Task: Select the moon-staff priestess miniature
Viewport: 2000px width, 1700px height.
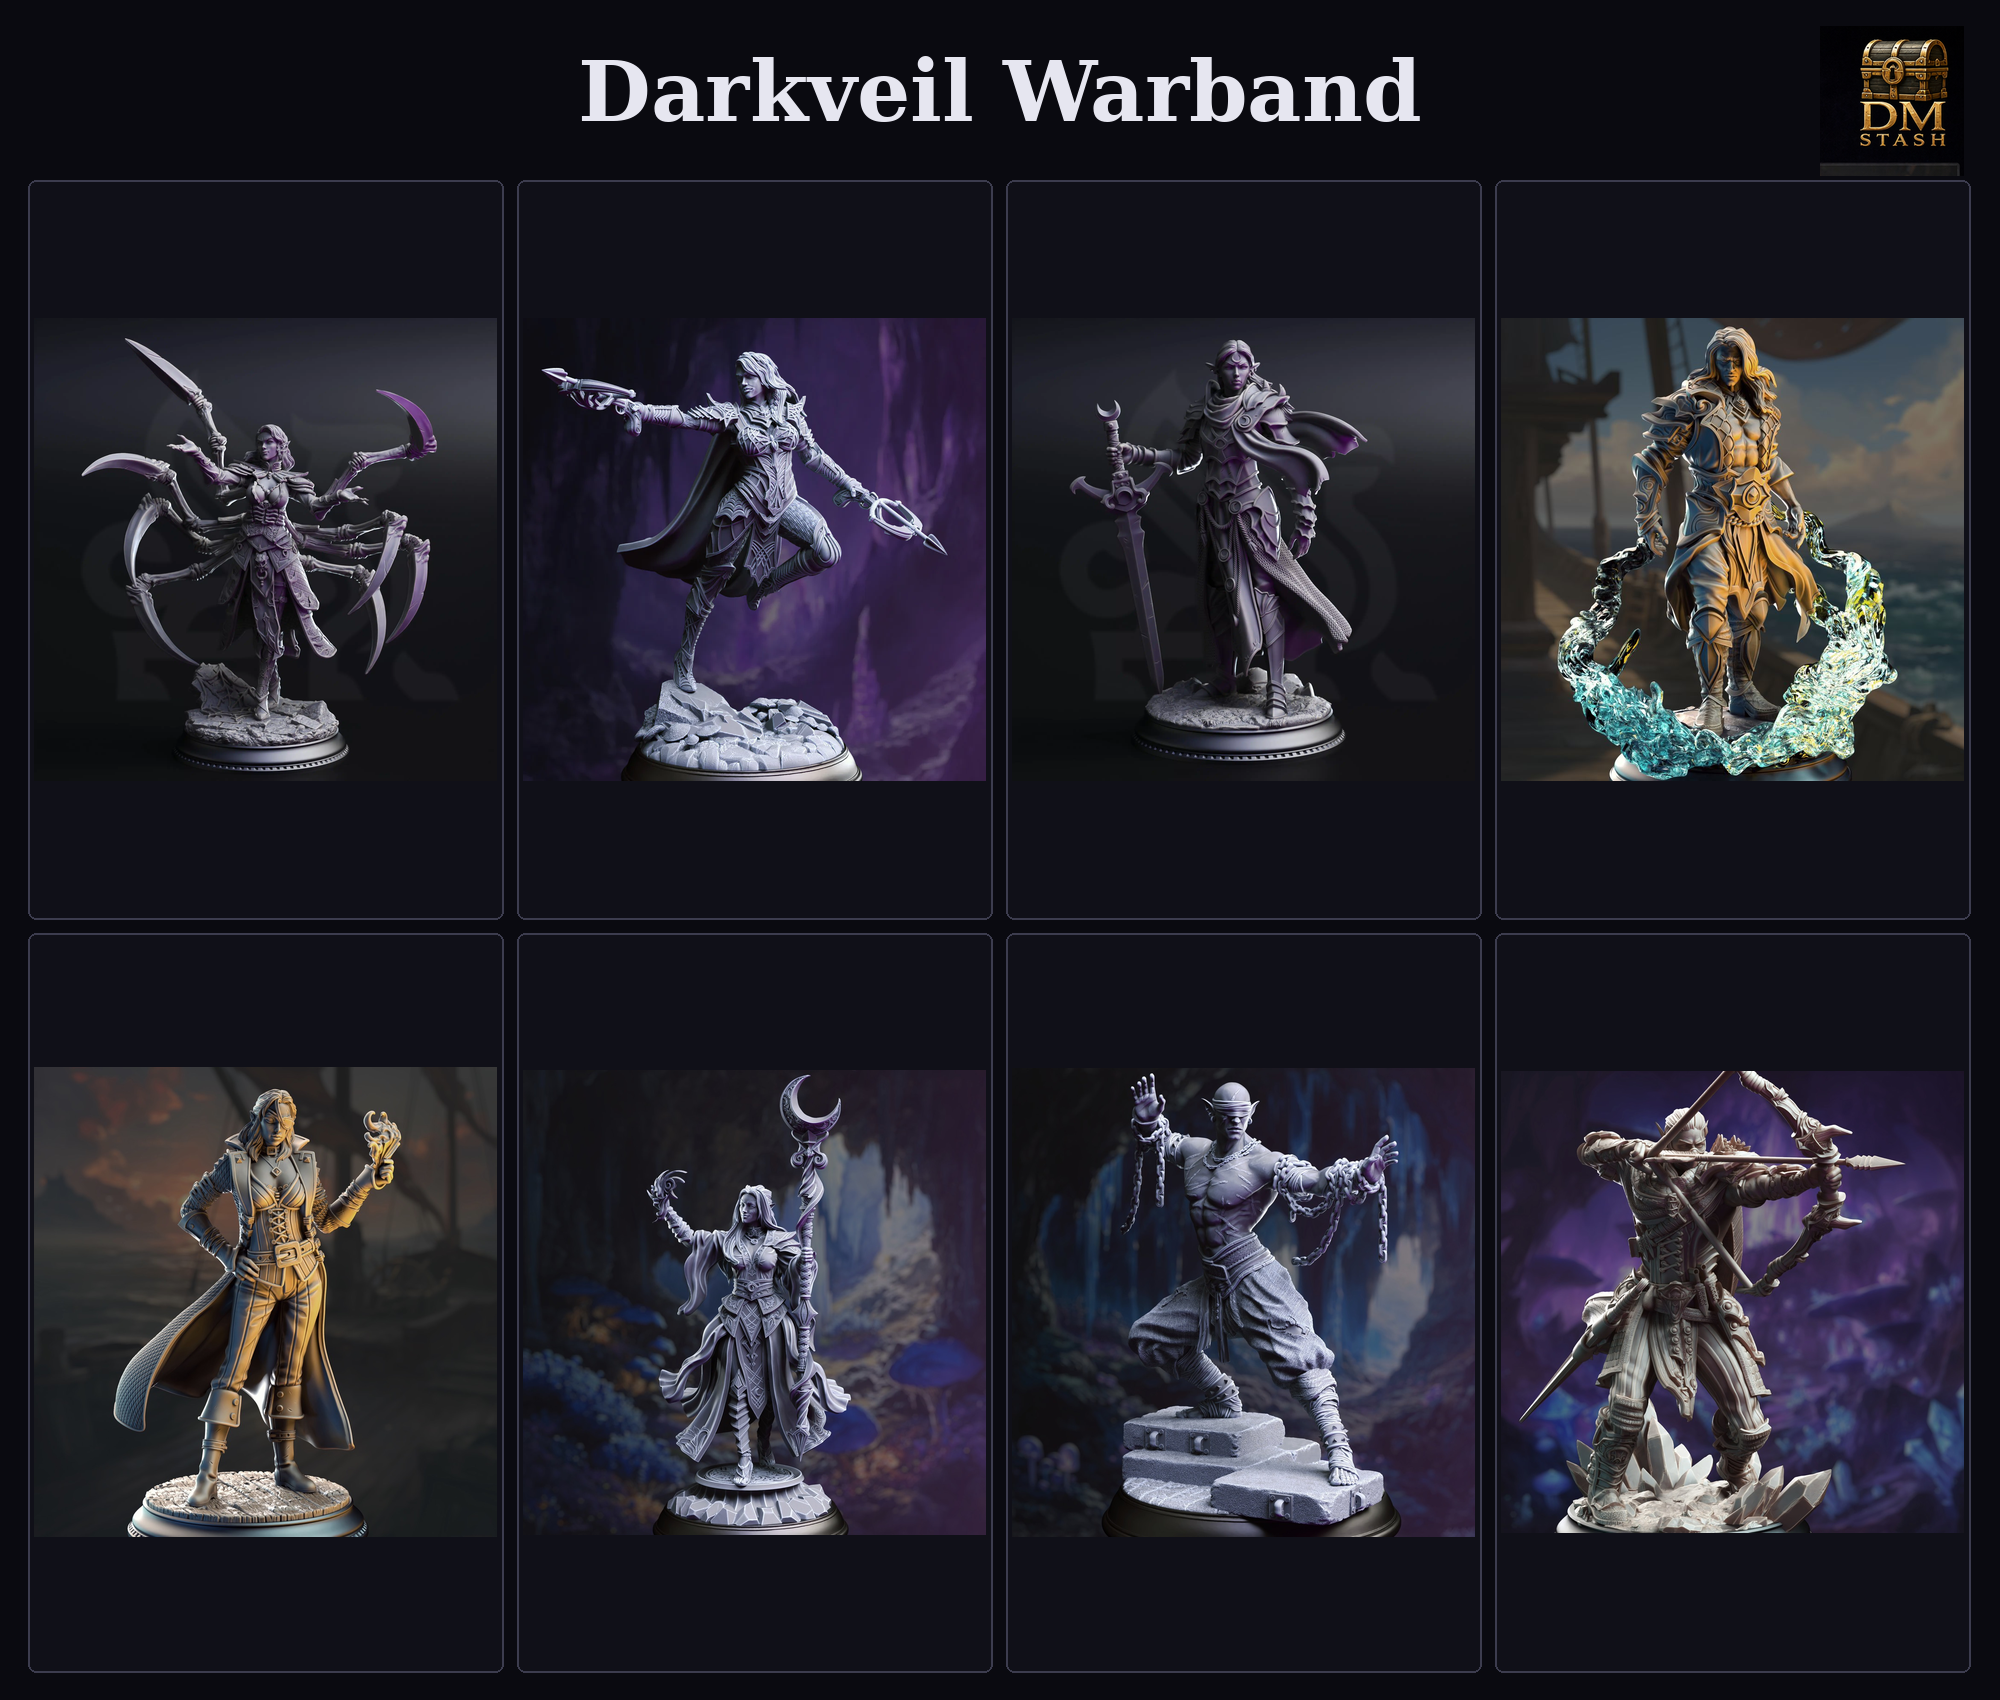Action: tap(755, 1302)
